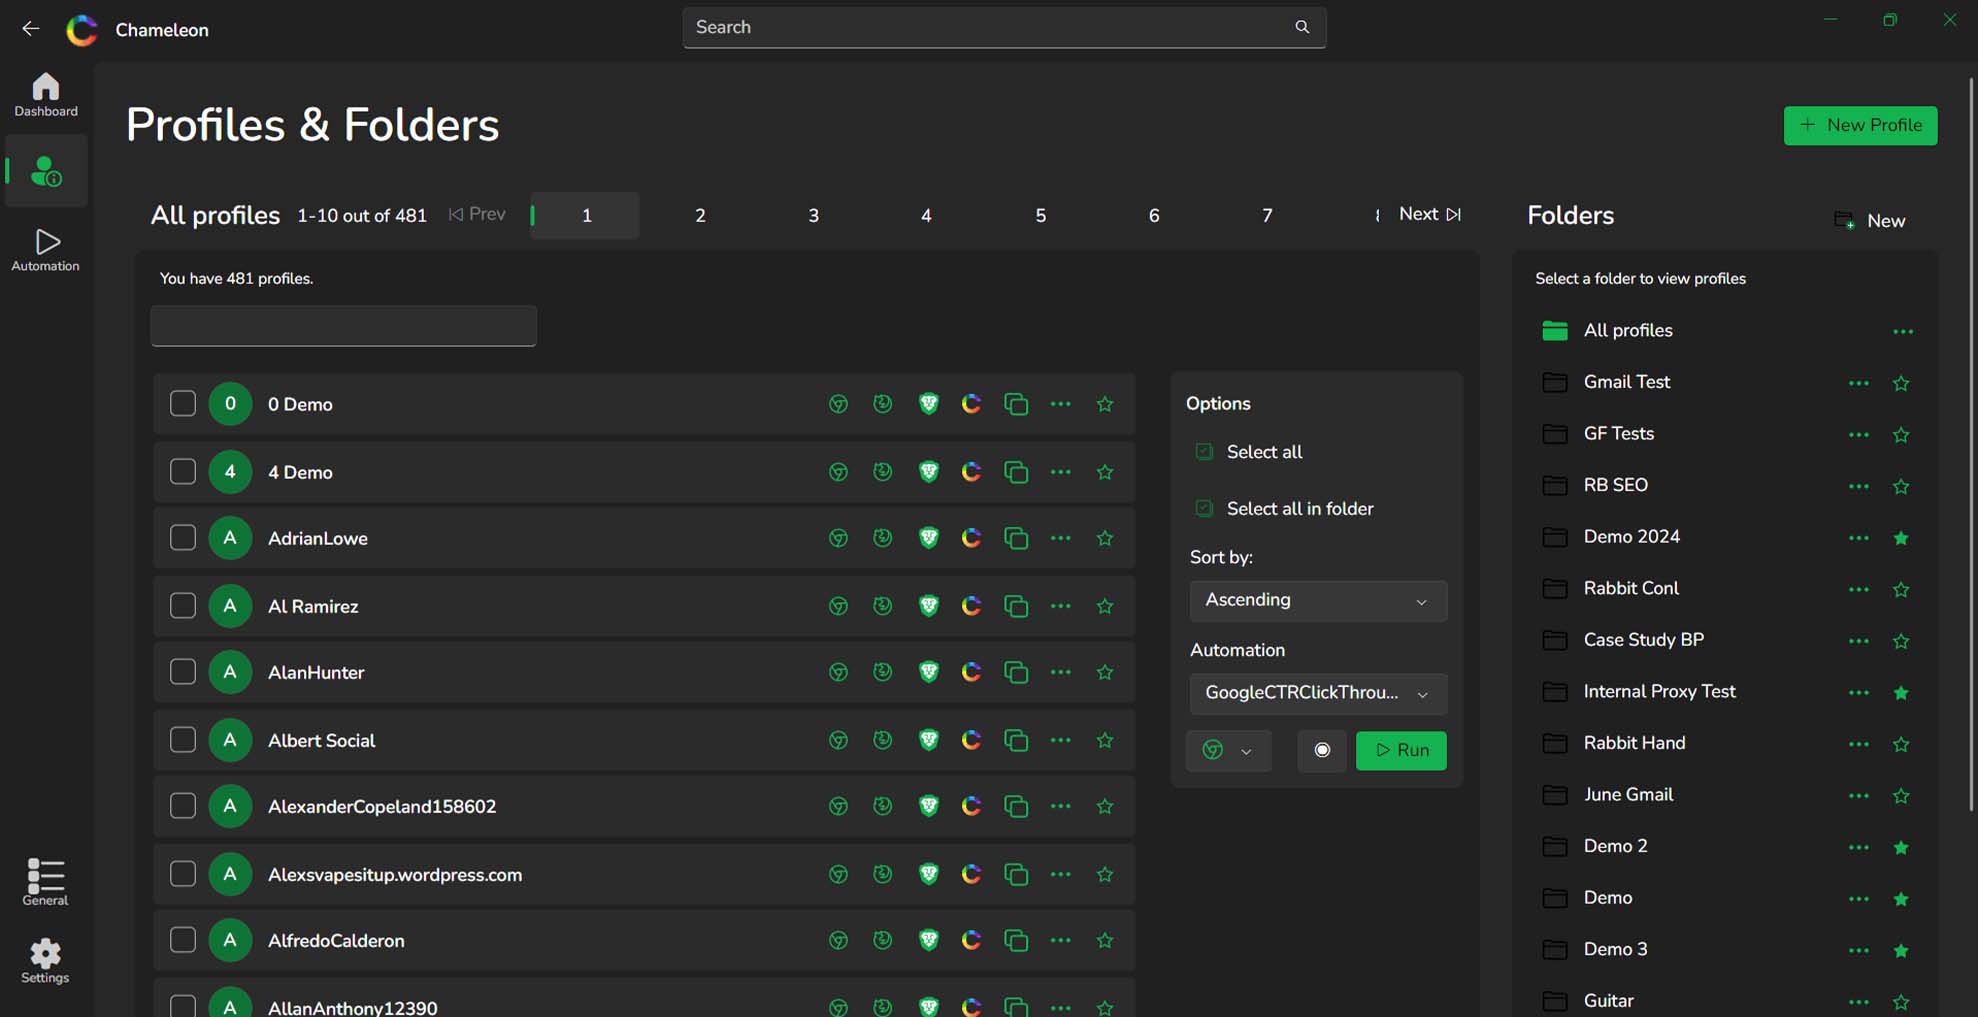Tick the checkbox for AlanHunter
This screenshot has height=1017, width=1978.
[182, 672]
